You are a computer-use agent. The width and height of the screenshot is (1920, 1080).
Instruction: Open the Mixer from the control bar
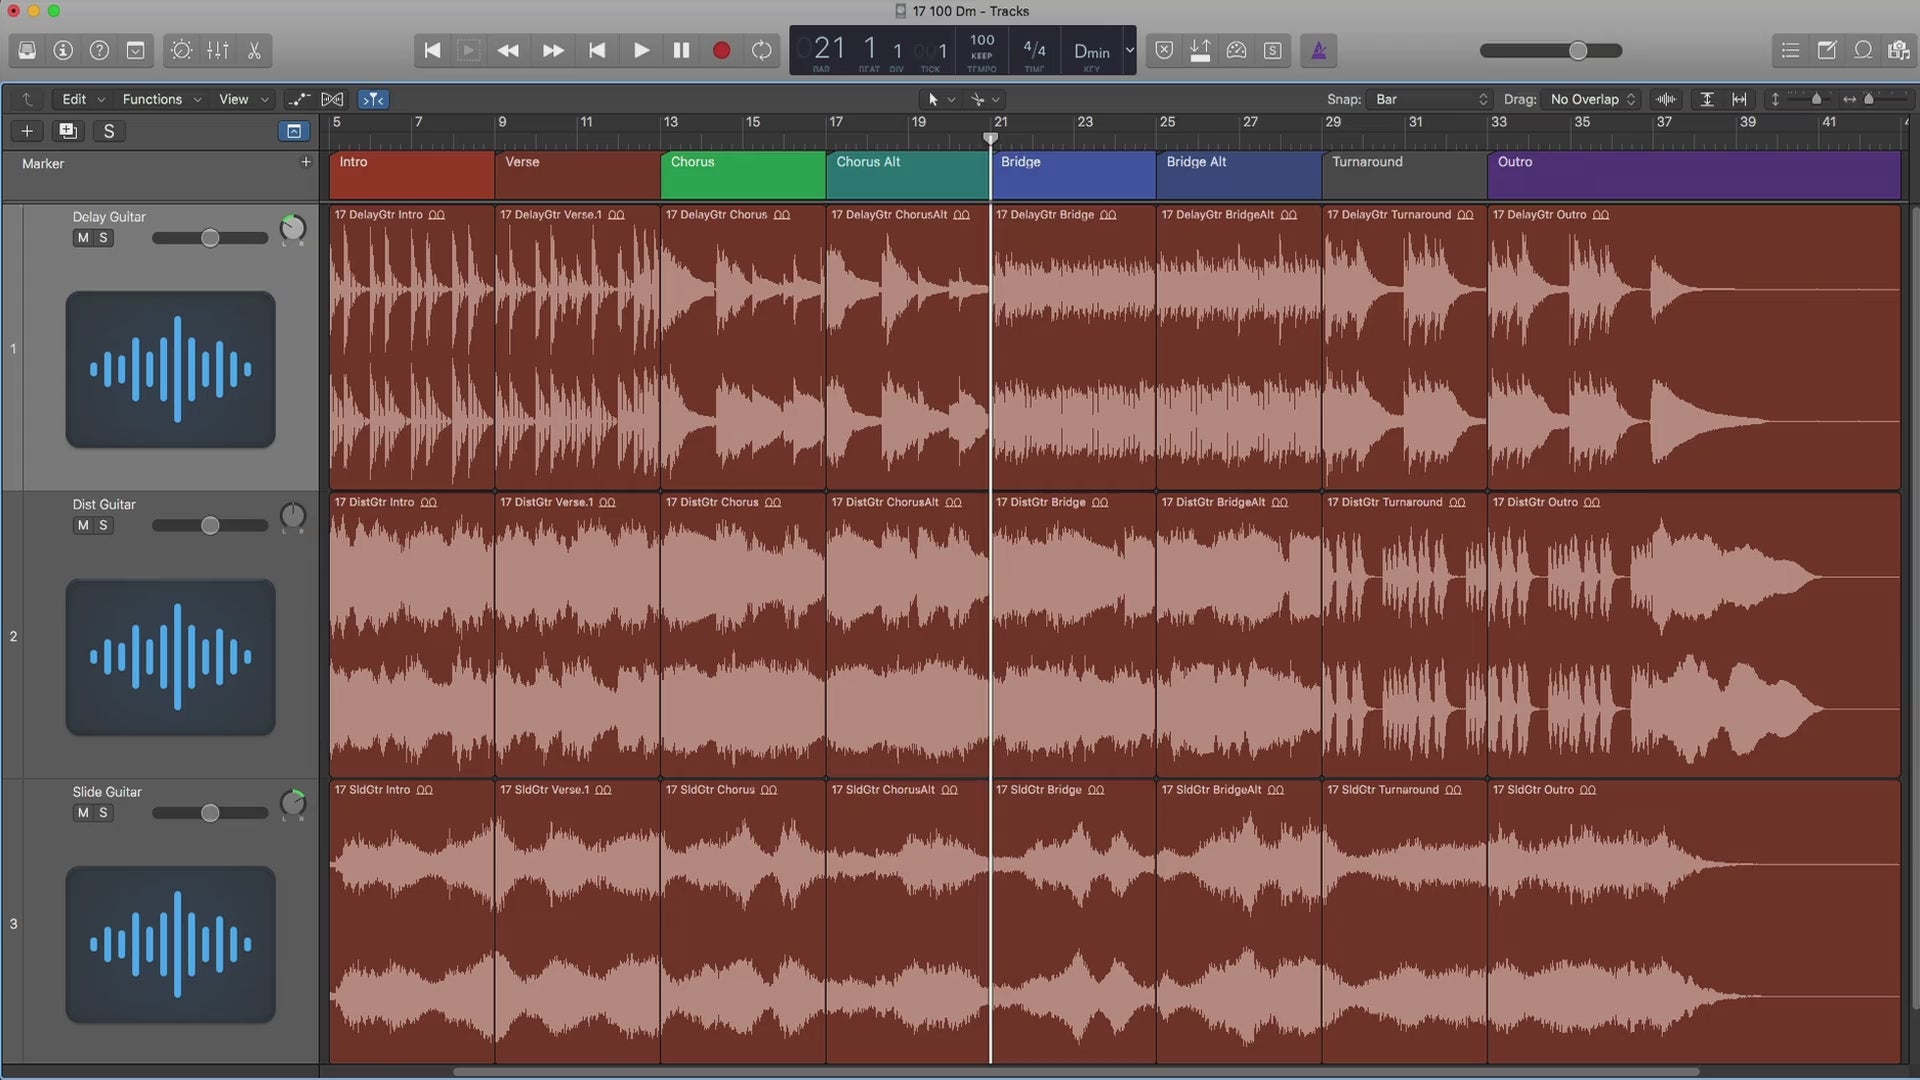[x=217, y=50]
